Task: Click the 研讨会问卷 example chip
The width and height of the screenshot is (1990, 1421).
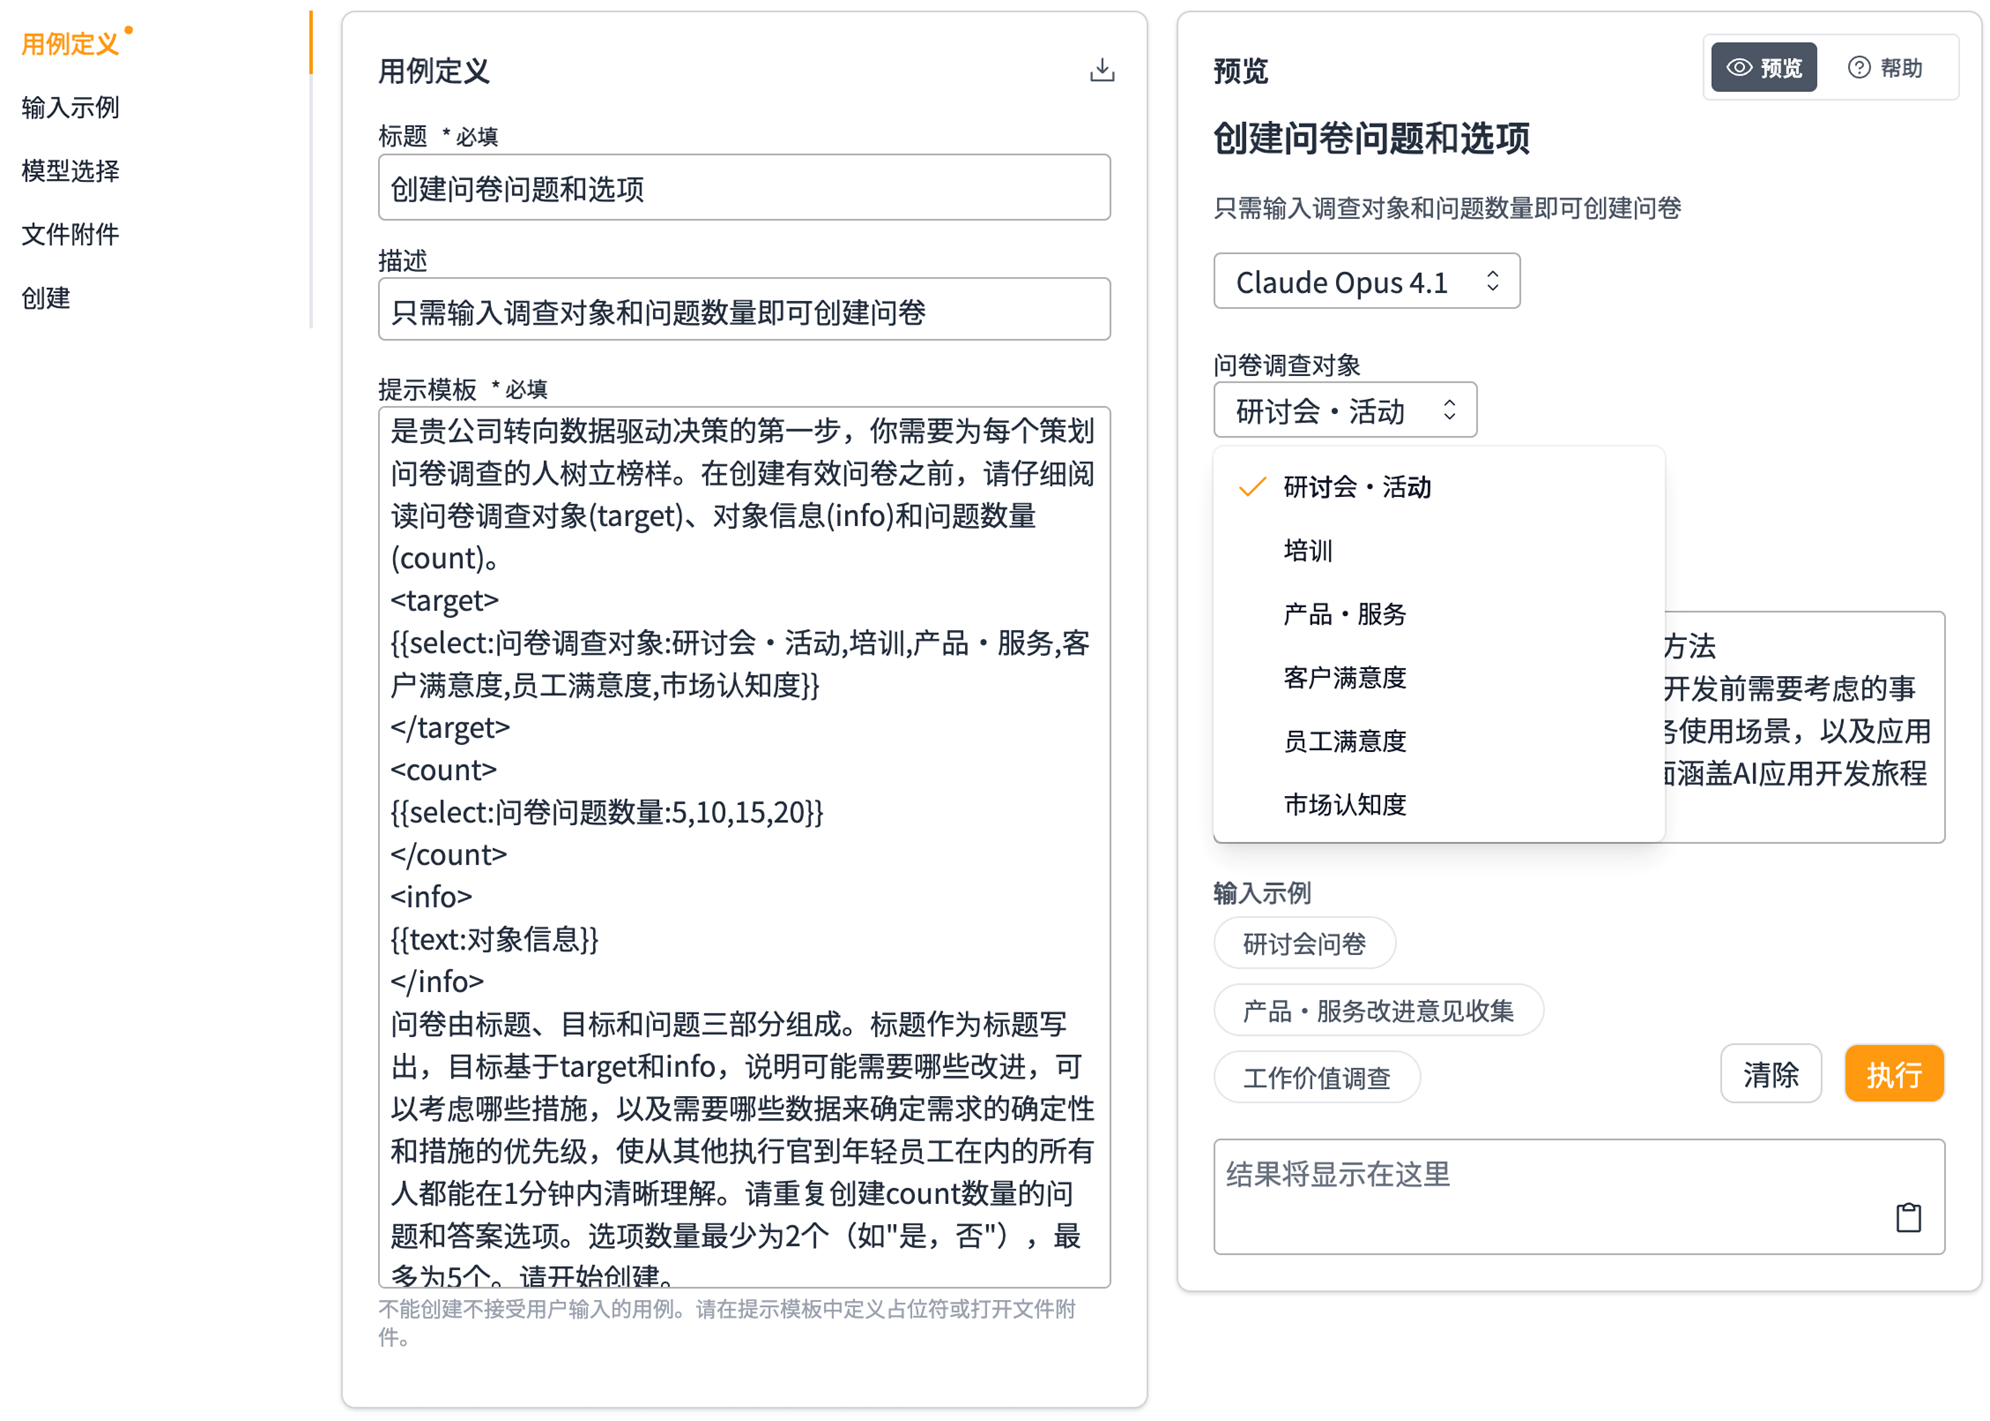Action: pos(1303,943)
